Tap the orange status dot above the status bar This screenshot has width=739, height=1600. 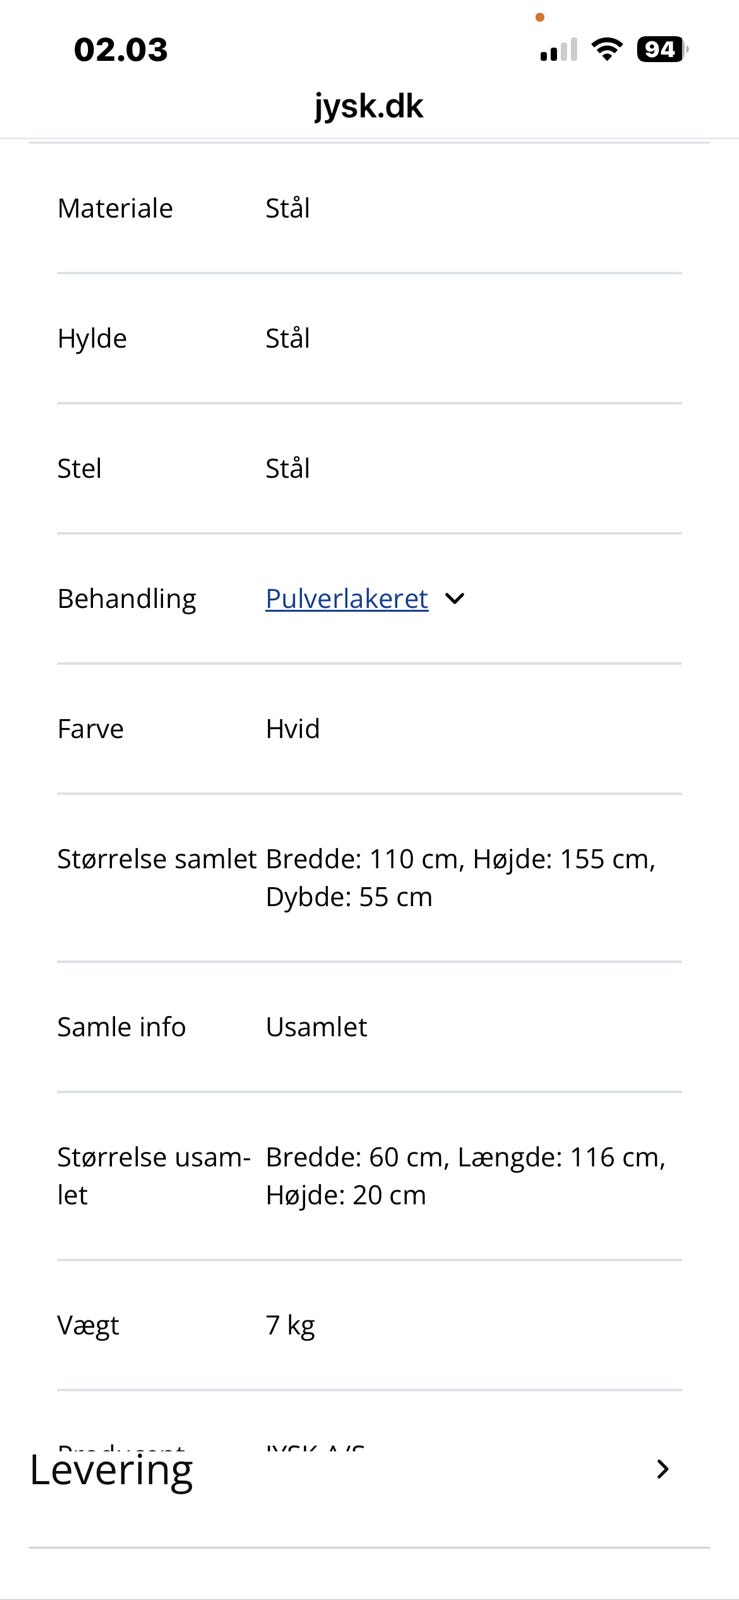(x=540, y=17)
